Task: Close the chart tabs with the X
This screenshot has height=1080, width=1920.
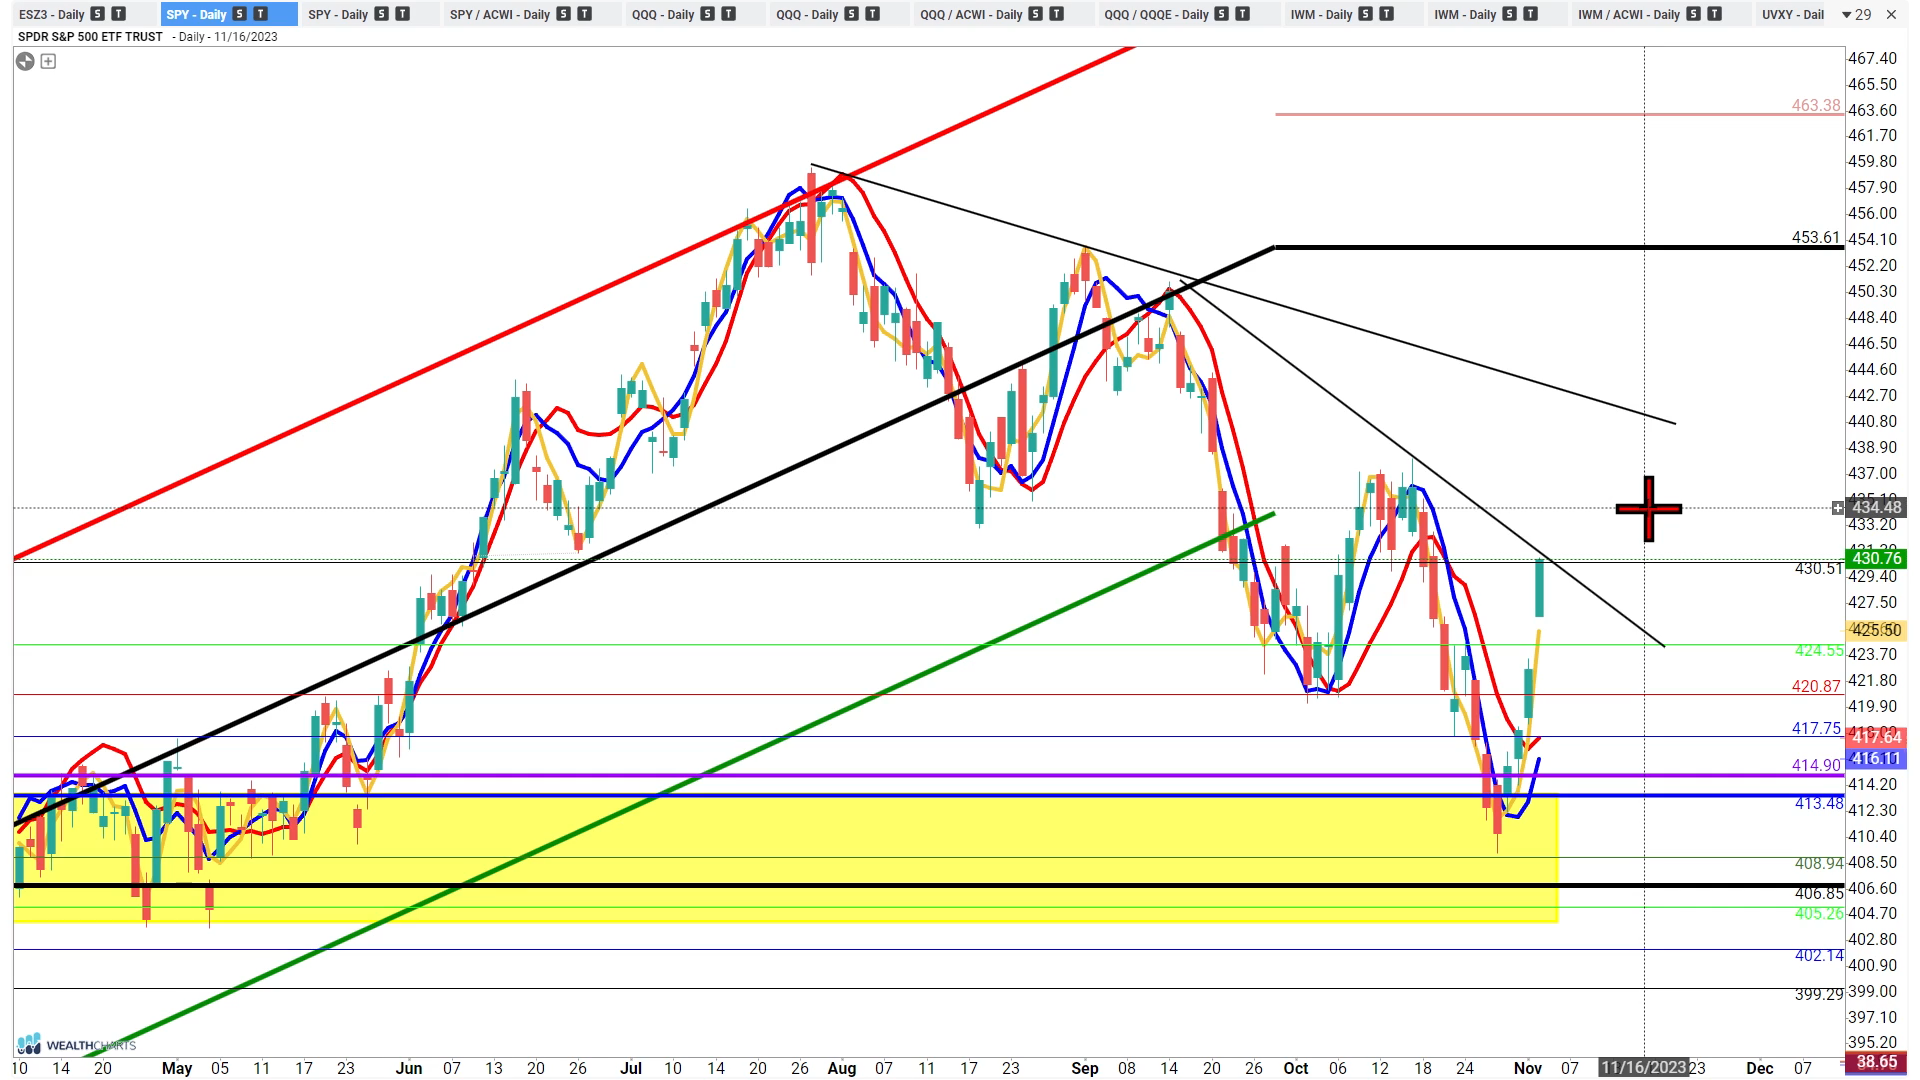Action: [1891, 14]
